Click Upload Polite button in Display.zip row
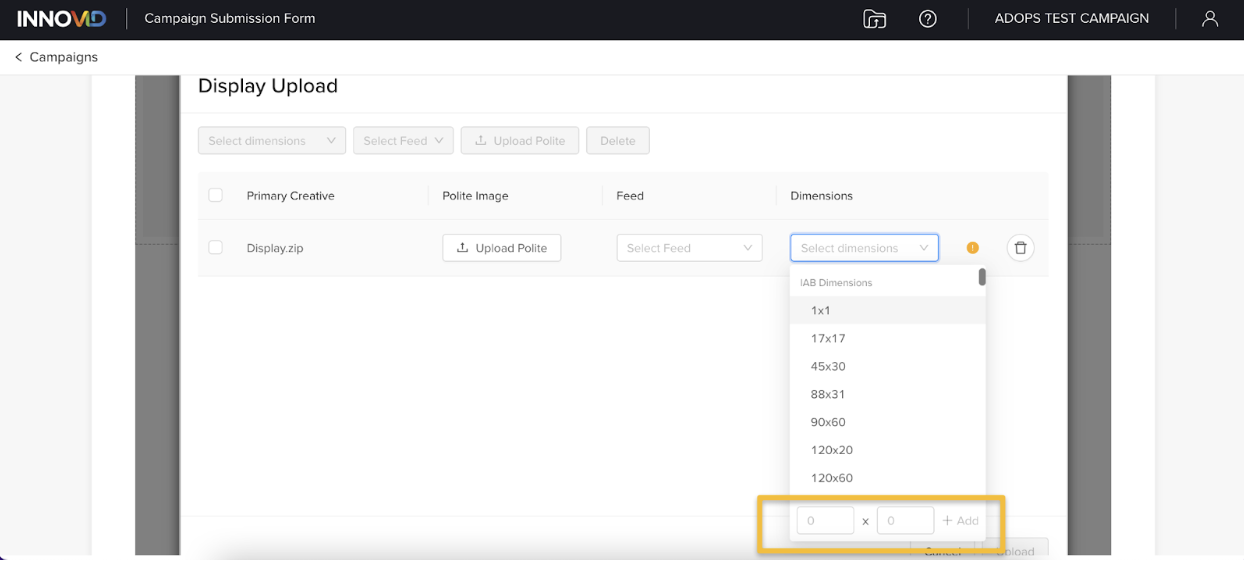The width and height of the screenshot is (1244, 562). [x=502, y=248]
